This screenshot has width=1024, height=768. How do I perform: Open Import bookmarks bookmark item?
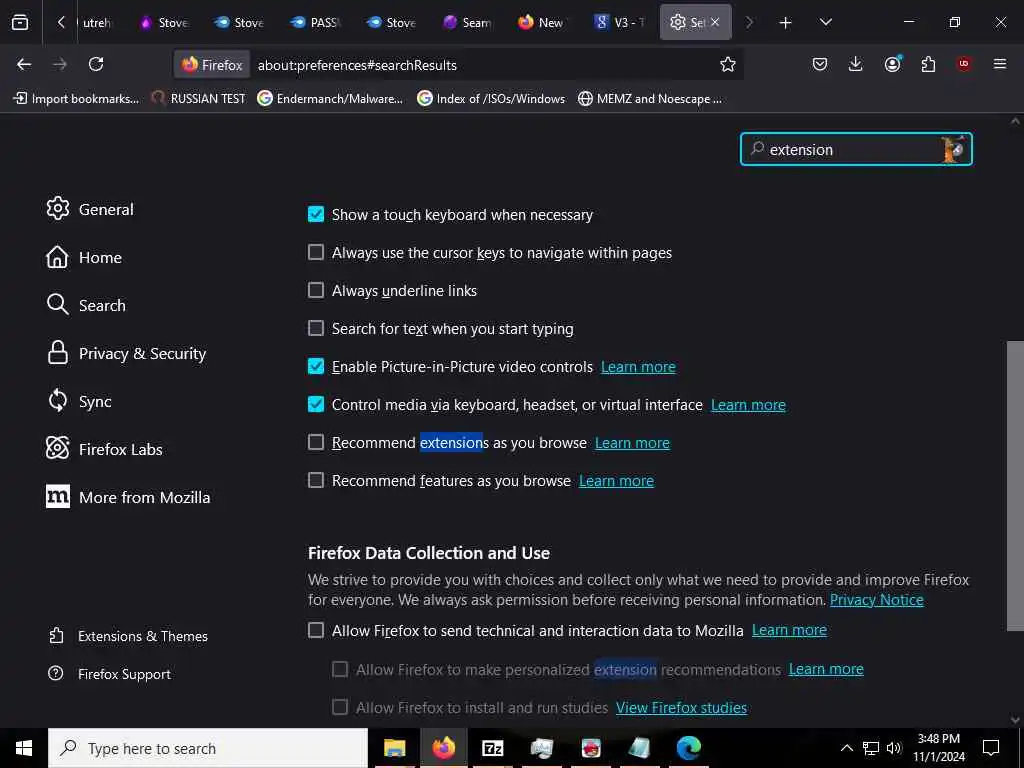76,99
